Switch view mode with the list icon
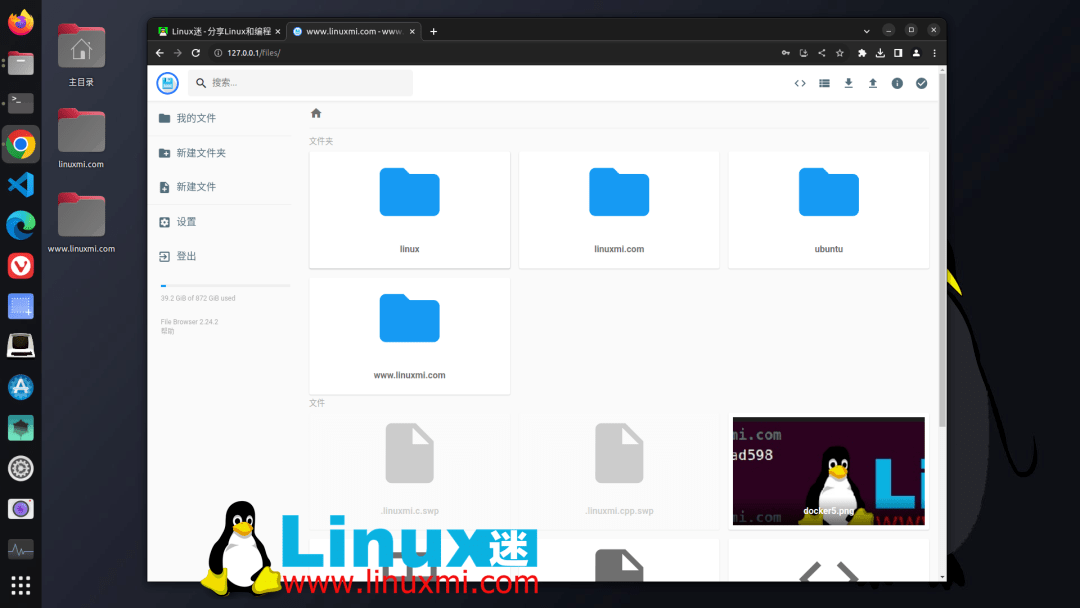The height and width of the screenshot is (608, 1080). (824, 83)
